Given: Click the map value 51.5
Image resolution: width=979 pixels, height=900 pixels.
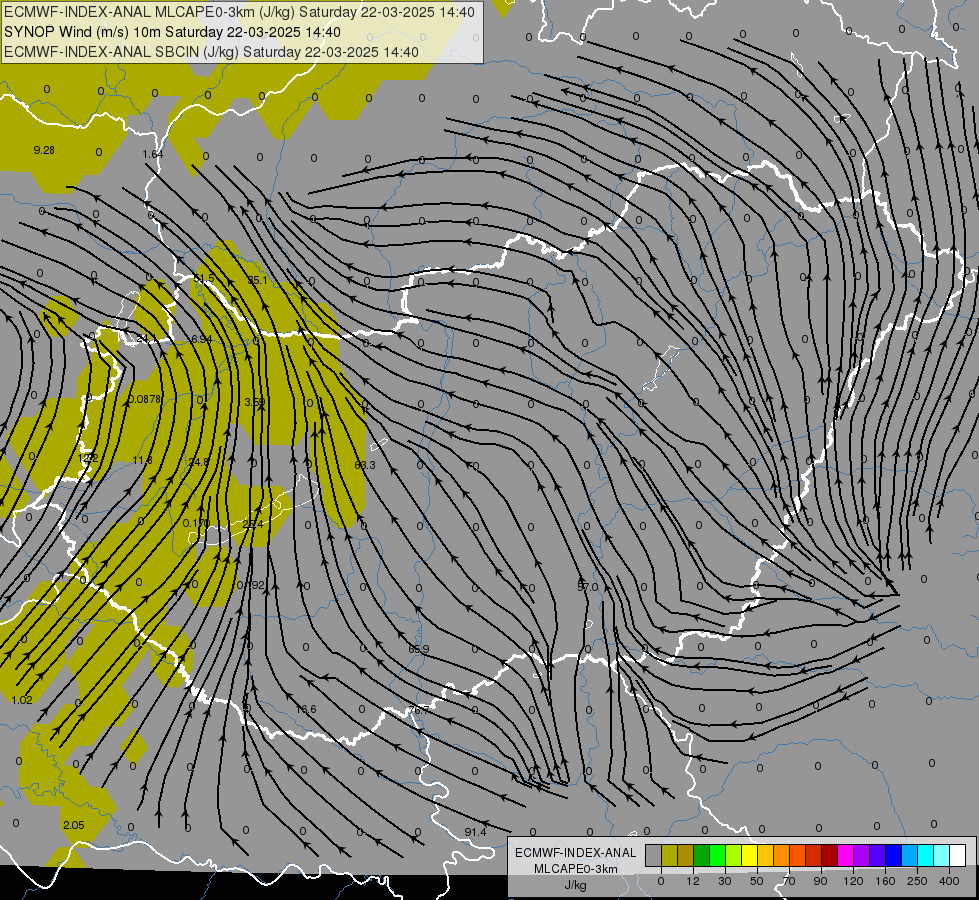Looking at the screenshot, I should 204,278.
